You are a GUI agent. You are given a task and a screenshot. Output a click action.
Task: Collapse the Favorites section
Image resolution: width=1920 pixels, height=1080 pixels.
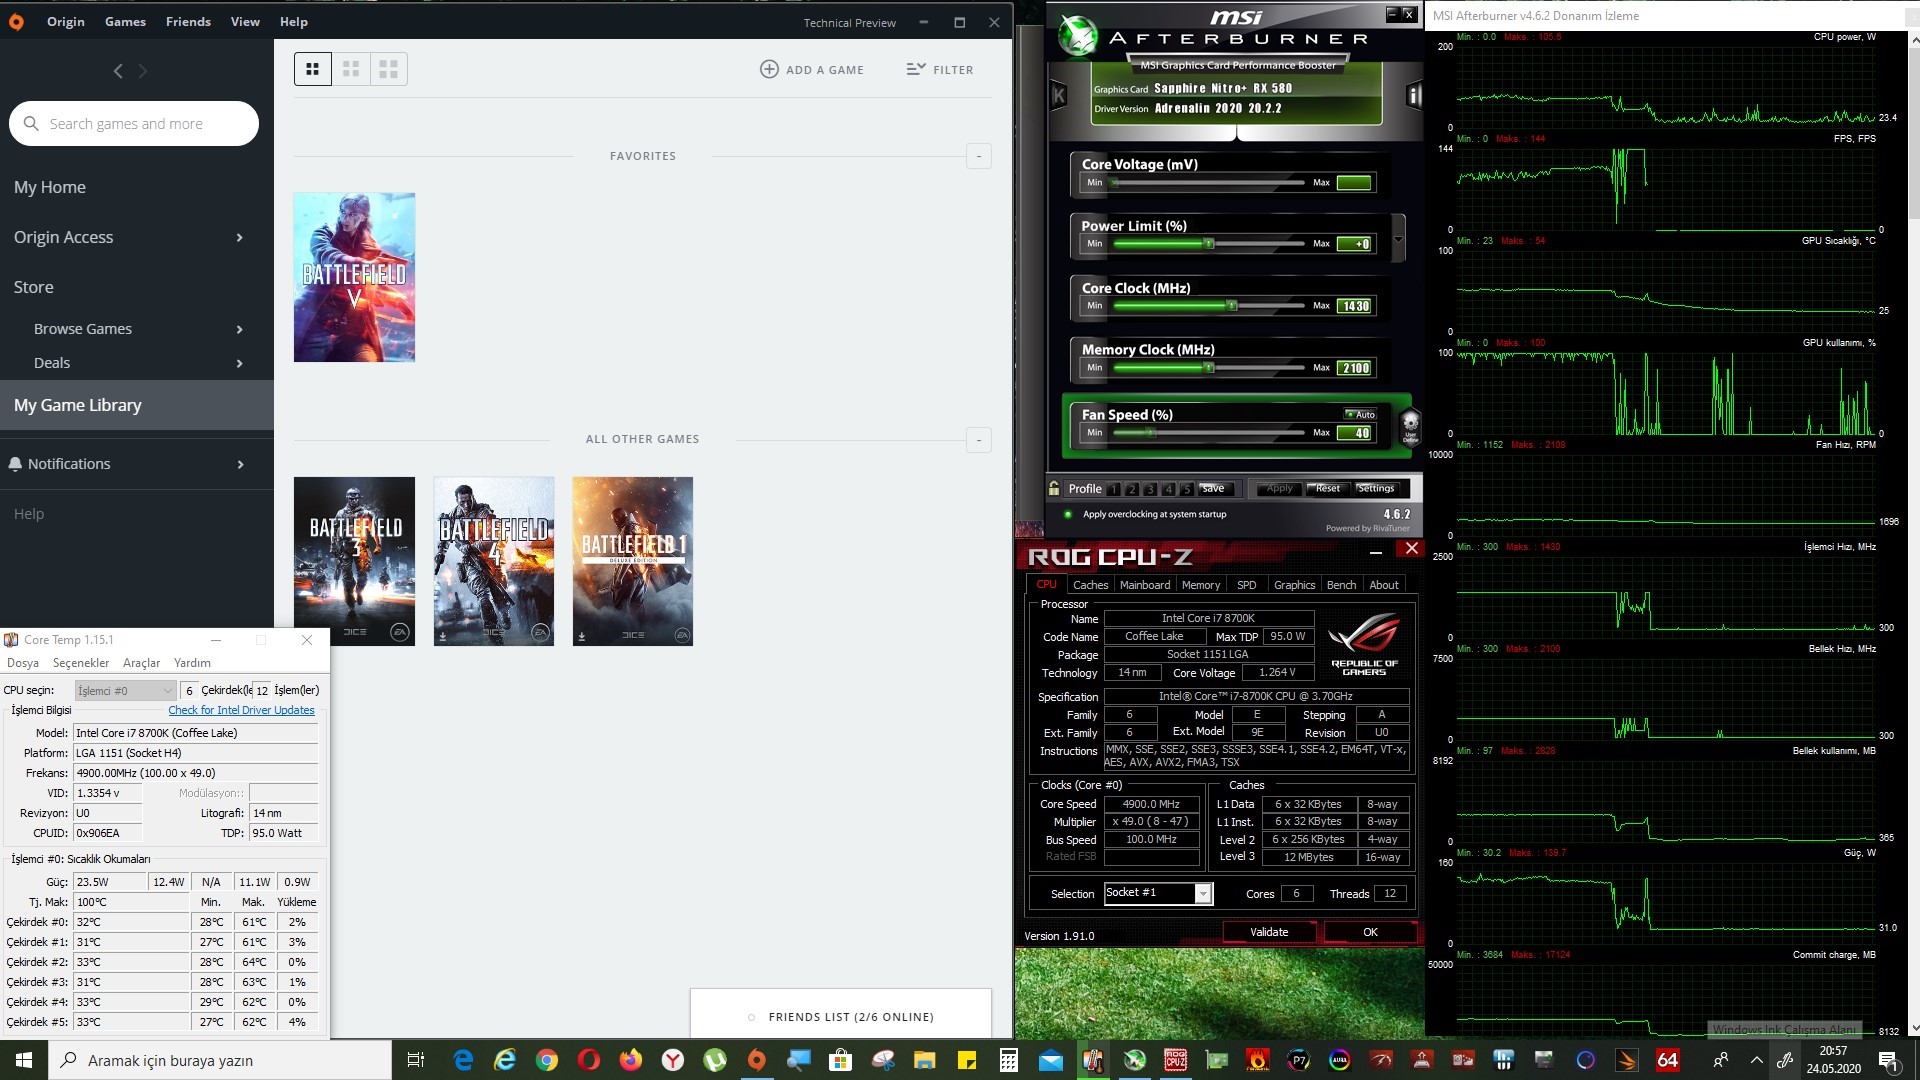coord(979,156)
